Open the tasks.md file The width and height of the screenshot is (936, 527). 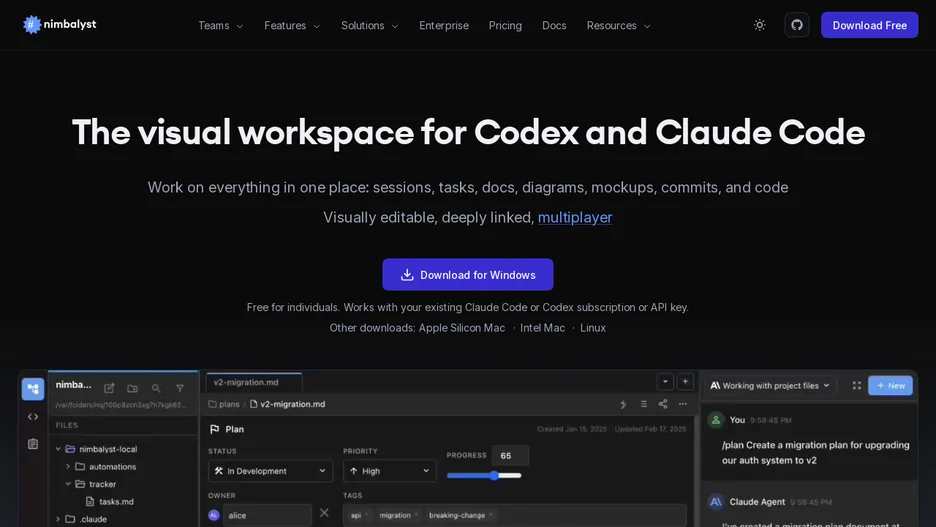[x=110, y=501]
